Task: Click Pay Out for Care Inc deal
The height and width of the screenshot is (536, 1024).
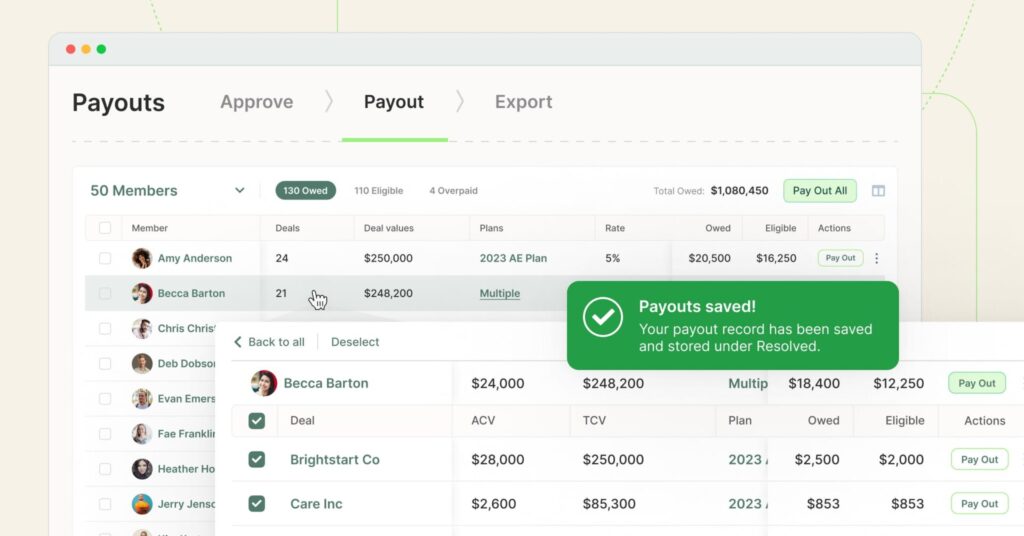Action: tap(980, 504)
